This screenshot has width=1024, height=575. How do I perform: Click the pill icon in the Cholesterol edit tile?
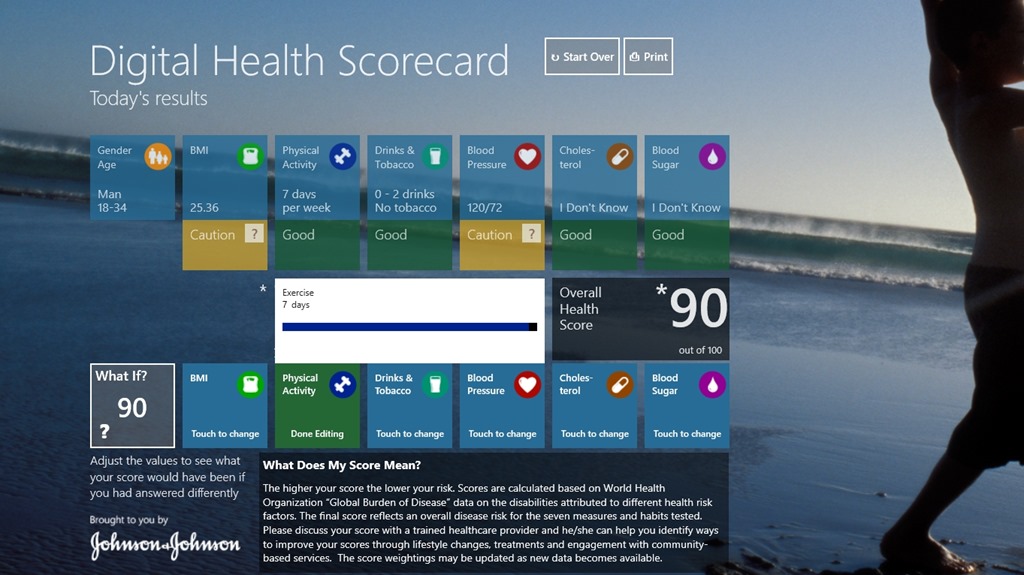[620, 384]
